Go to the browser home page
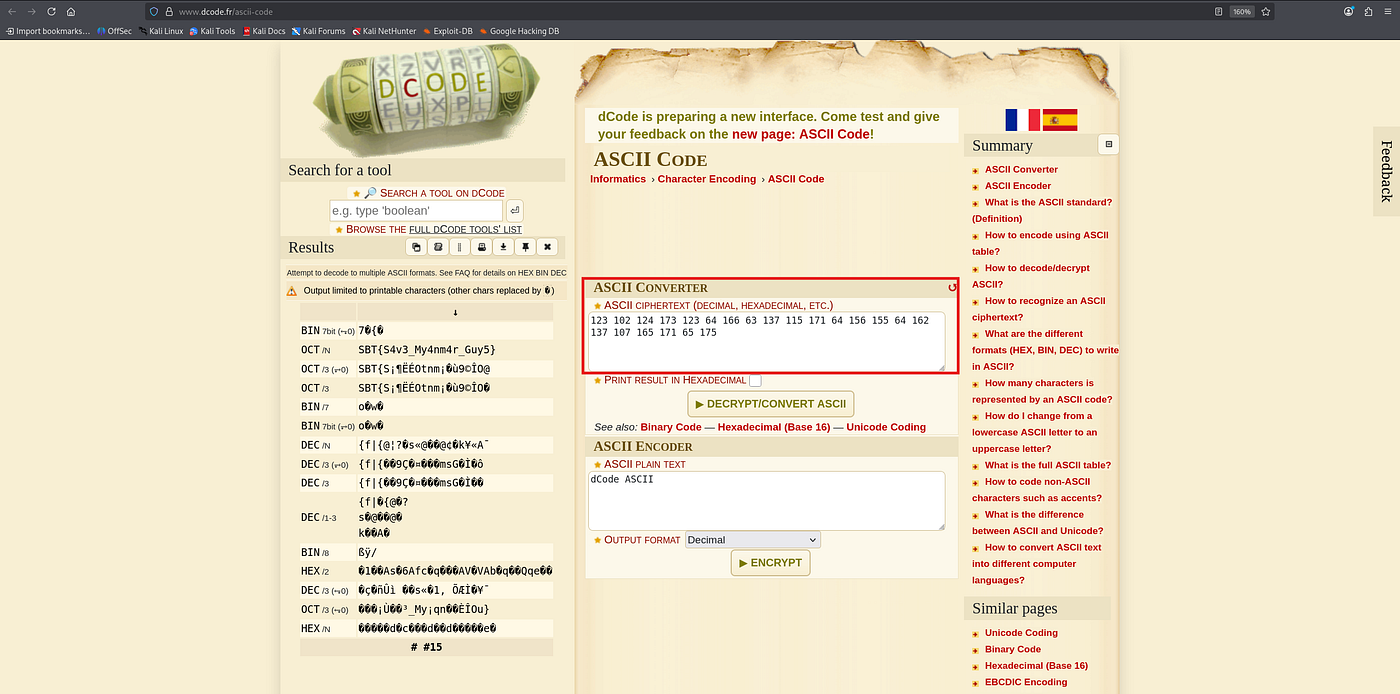This screenshot has height=694, width=1400. pyautogui.click(x=71, y=11)
